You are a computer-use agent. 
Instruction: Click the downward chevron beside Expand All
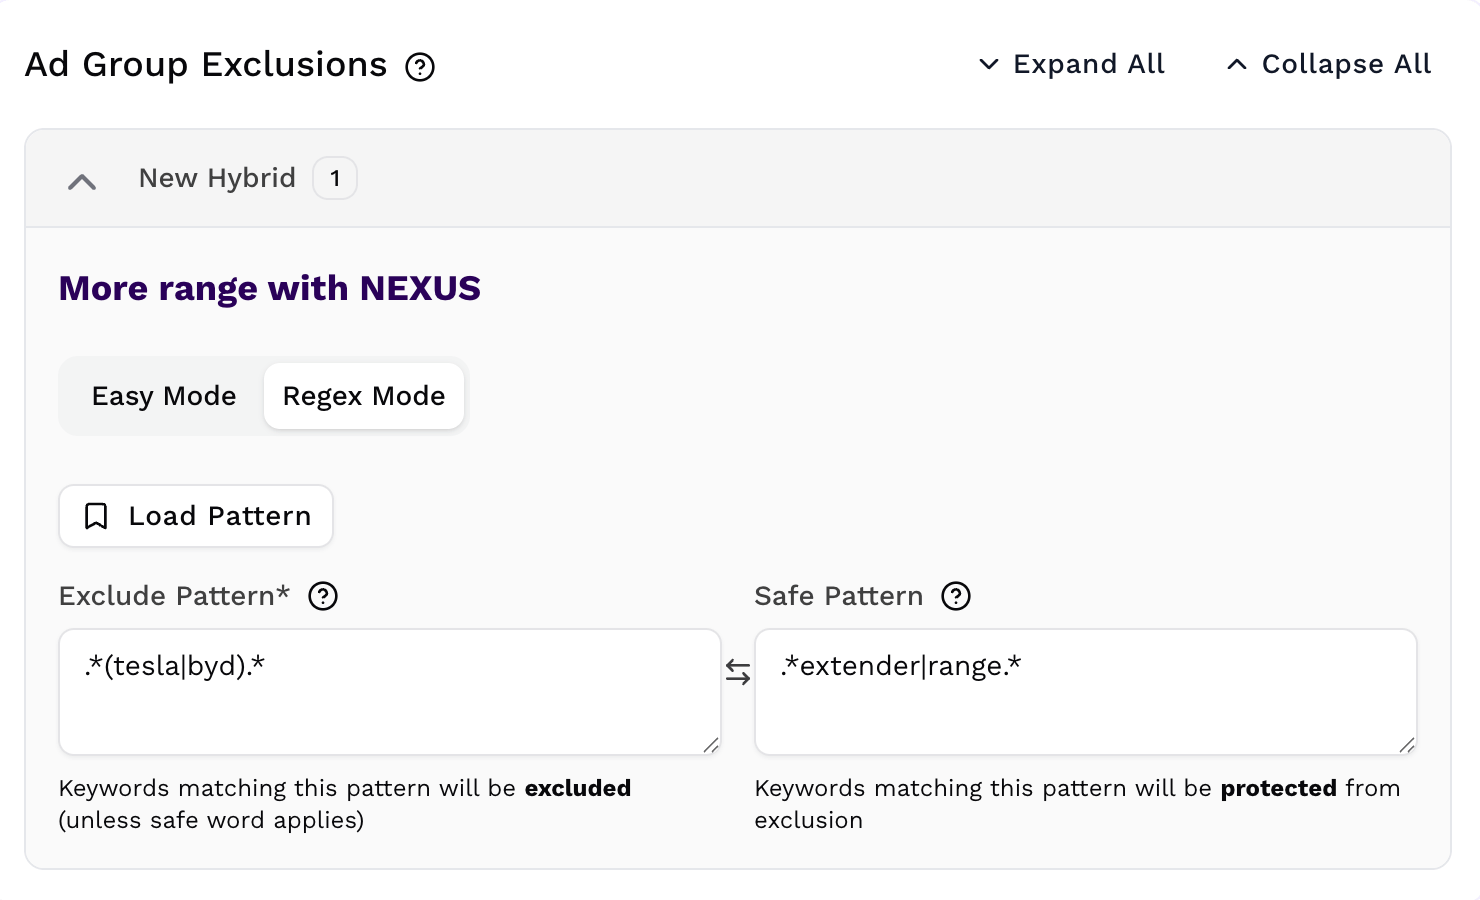tap(987, 64)
